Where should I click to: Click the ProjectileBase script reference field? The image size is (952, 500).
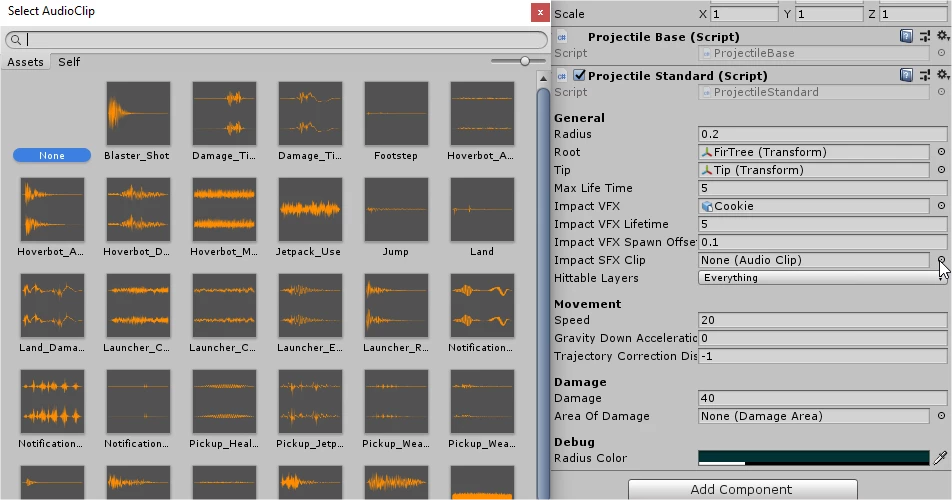coord(814,53)
